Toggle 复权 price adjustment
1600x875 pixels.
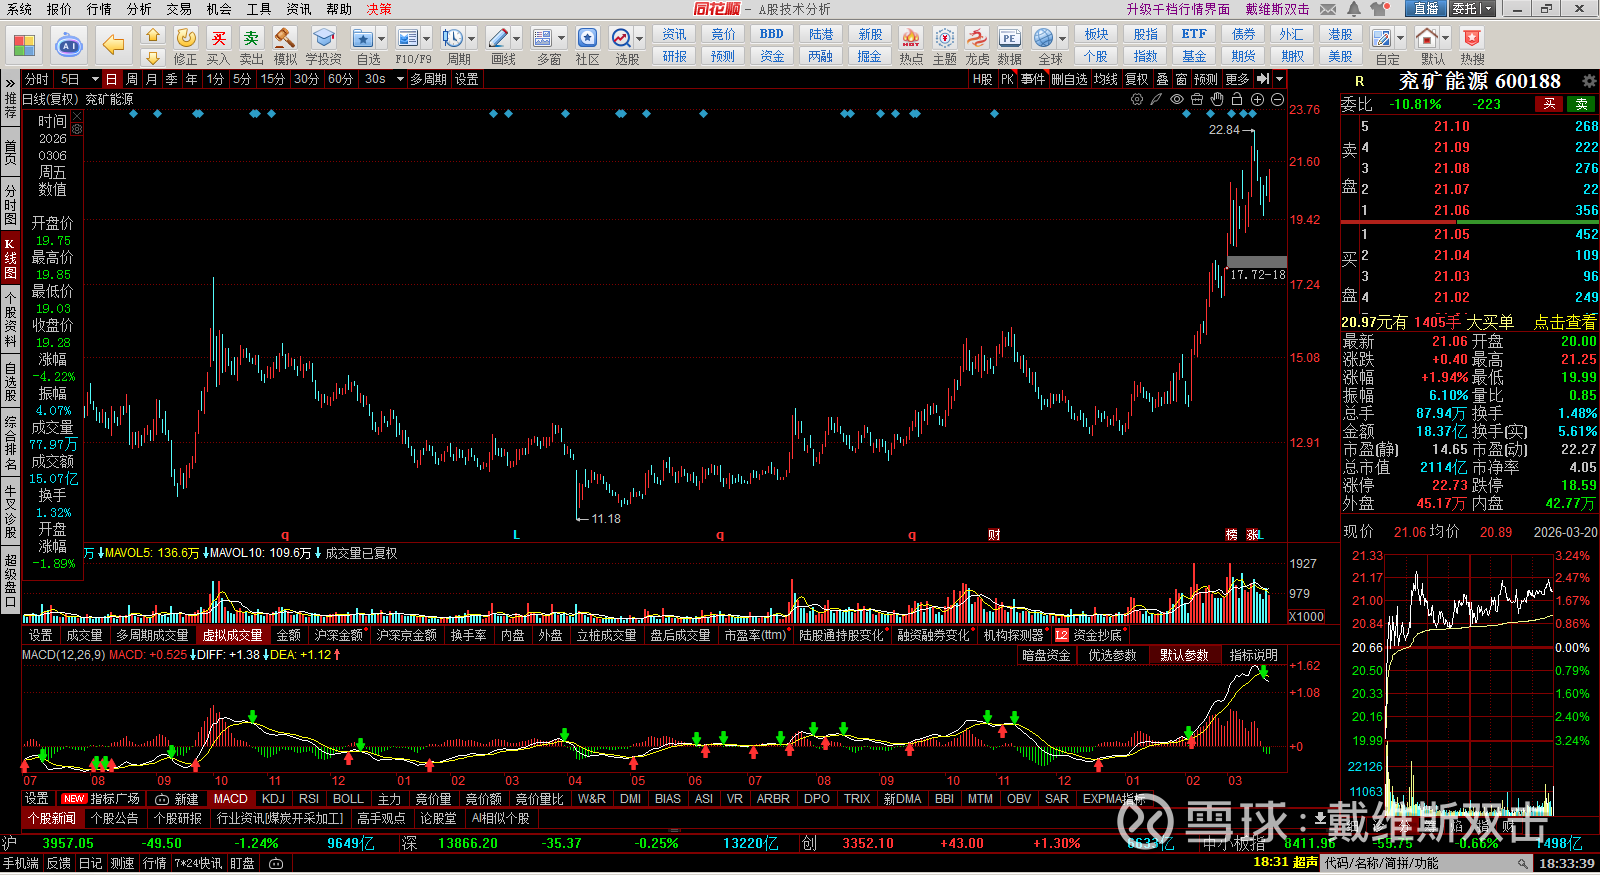click(1137, 79)
